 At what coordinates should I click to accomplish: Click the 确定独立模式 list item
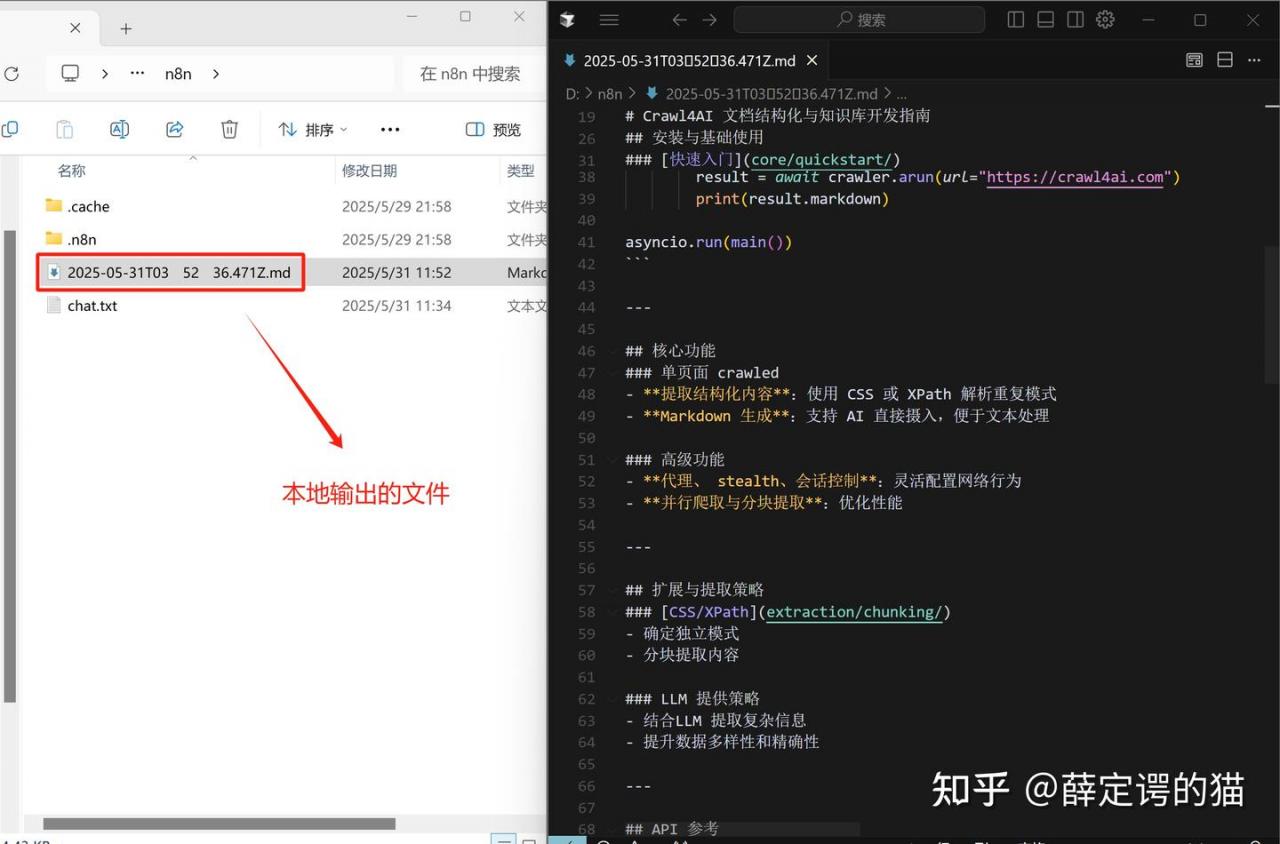(x=691, y=634)
